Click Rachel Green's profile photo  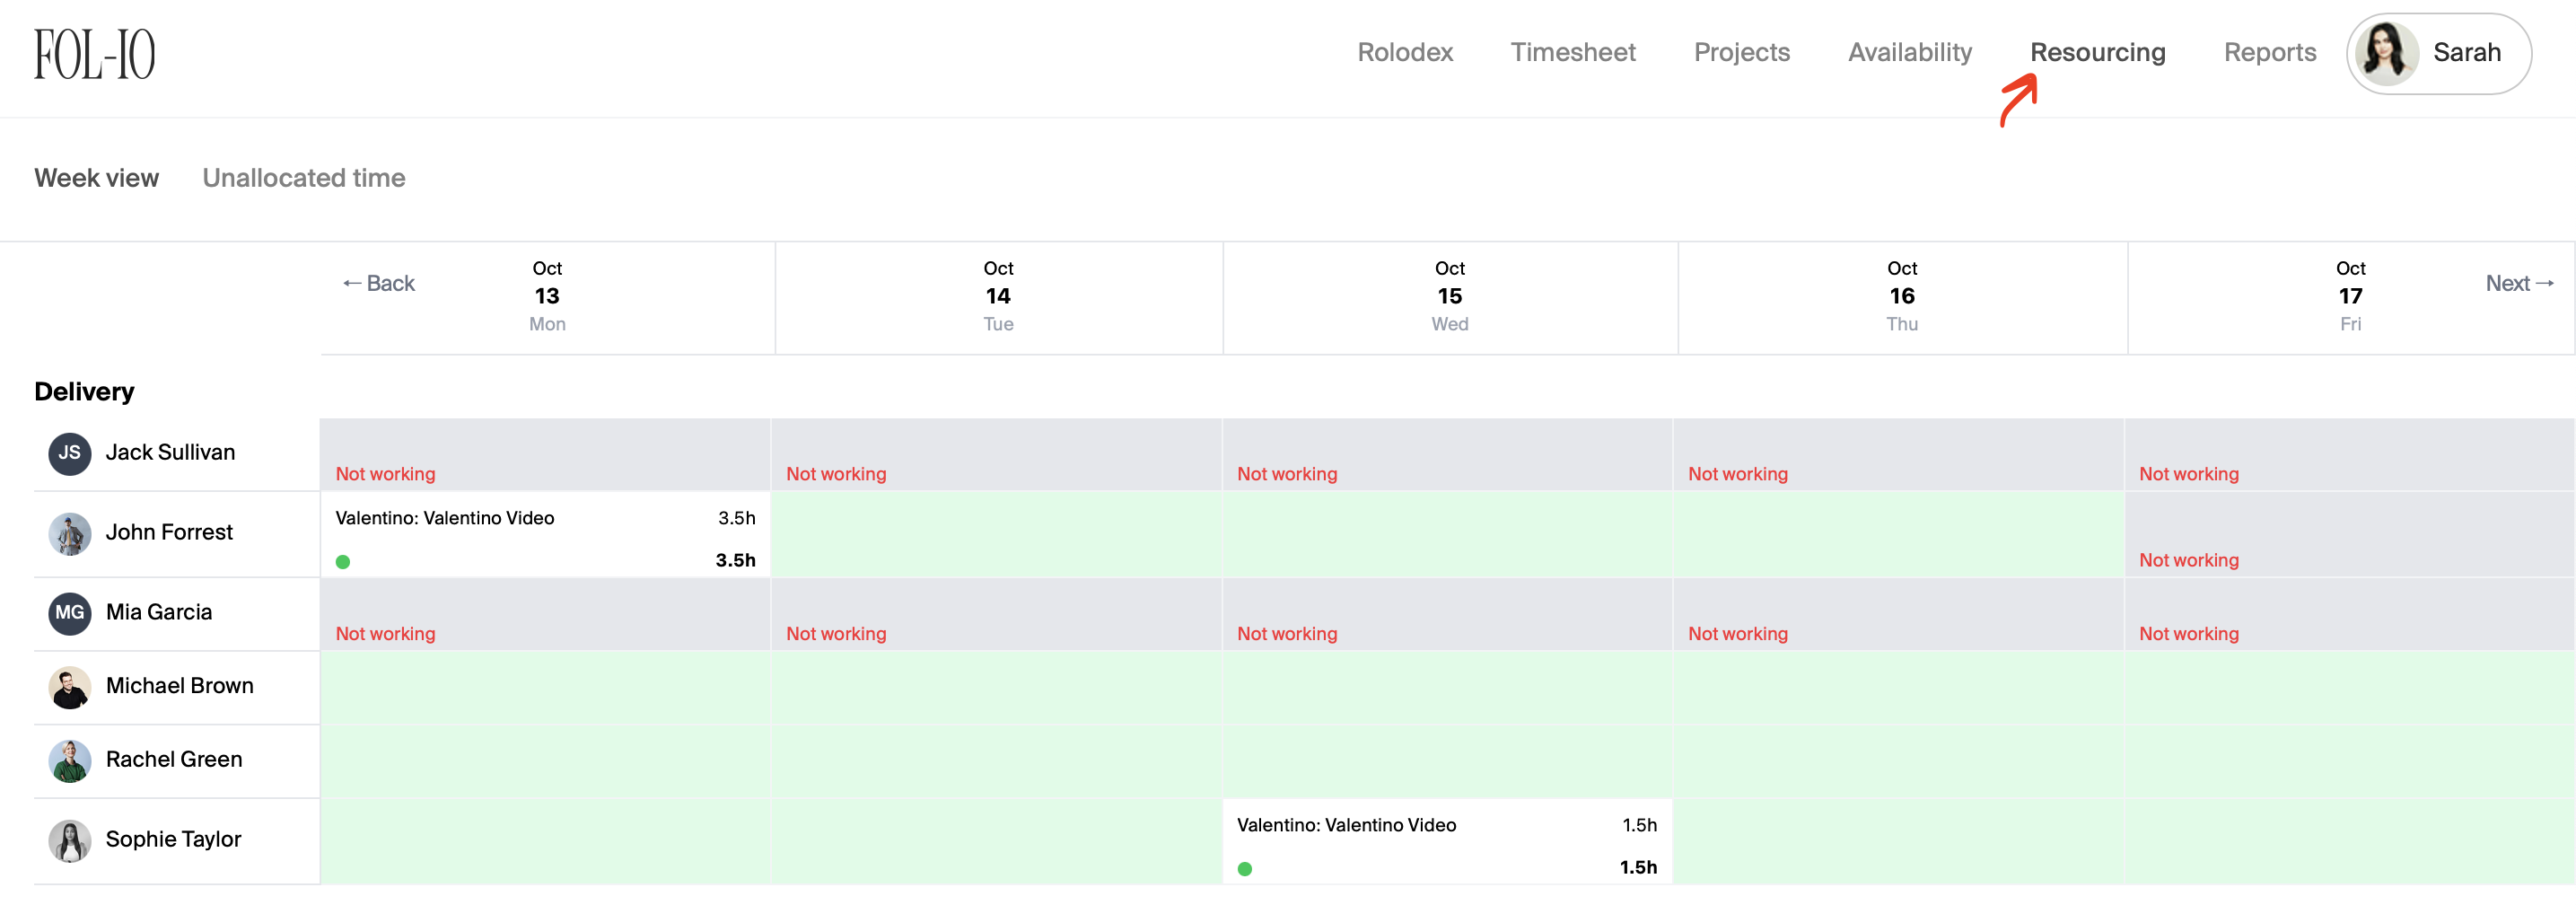pyautogui.click(x=70, y=761)
